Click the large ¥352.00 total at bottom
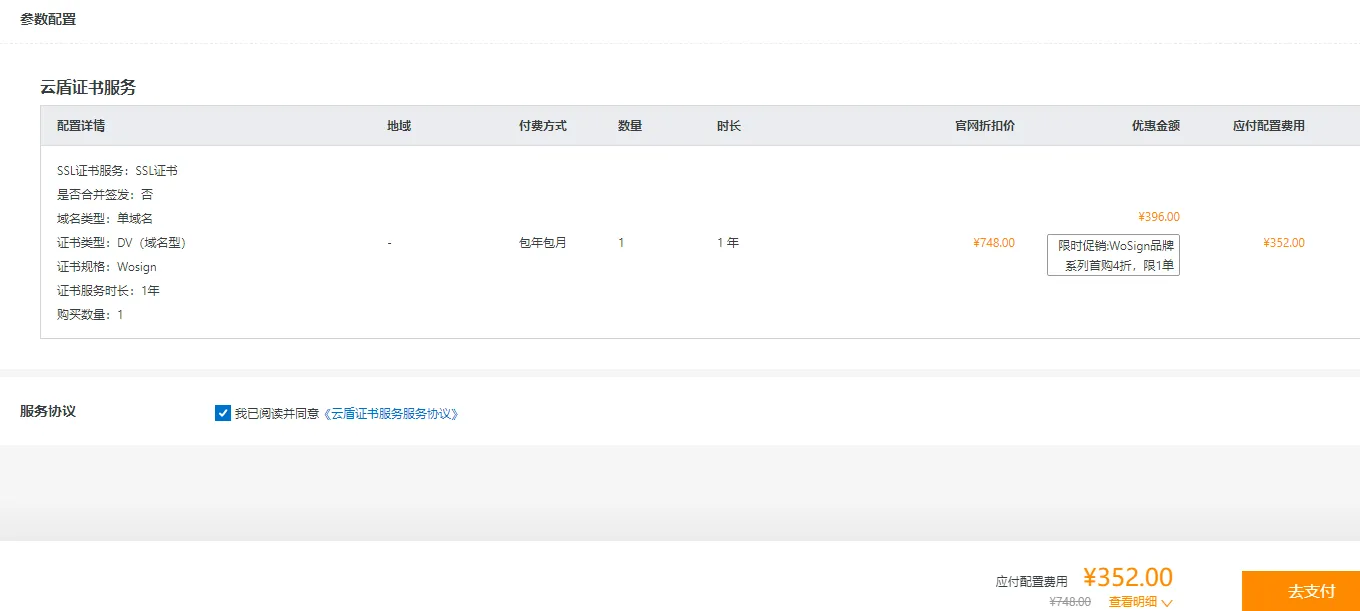 pos(1128,578)
